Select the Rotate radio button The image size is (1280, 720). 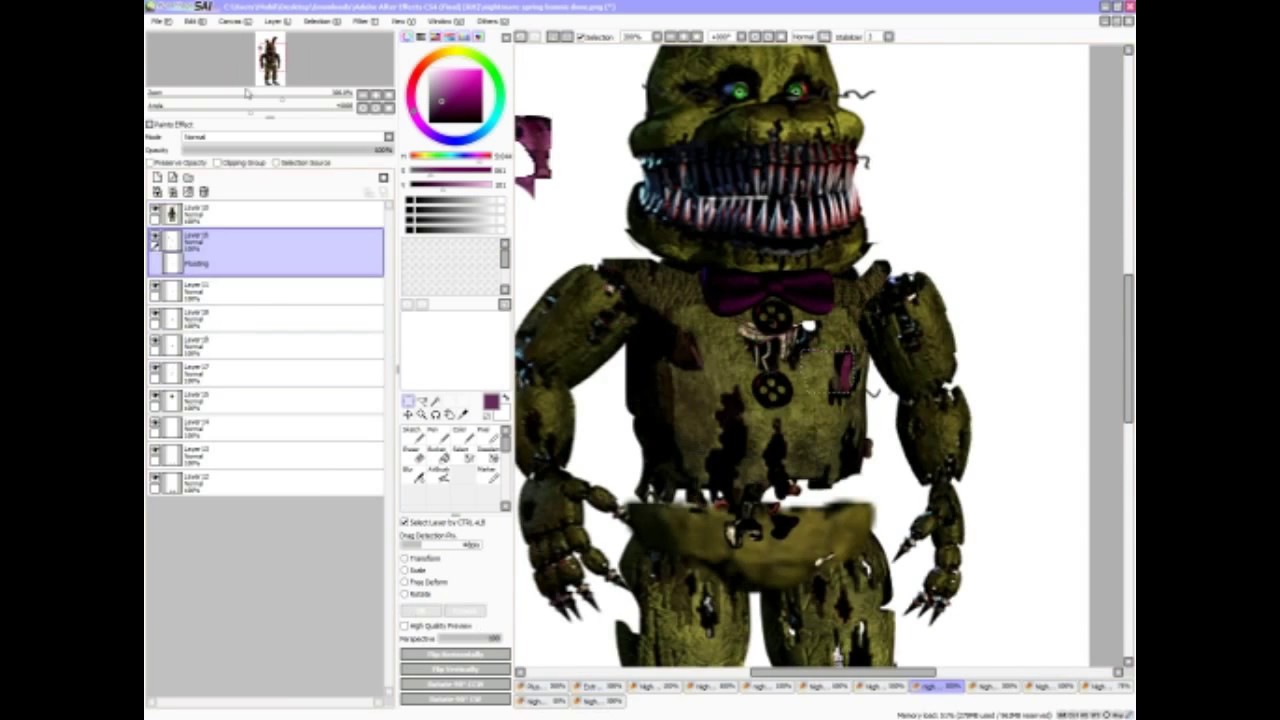coord(405,594)
